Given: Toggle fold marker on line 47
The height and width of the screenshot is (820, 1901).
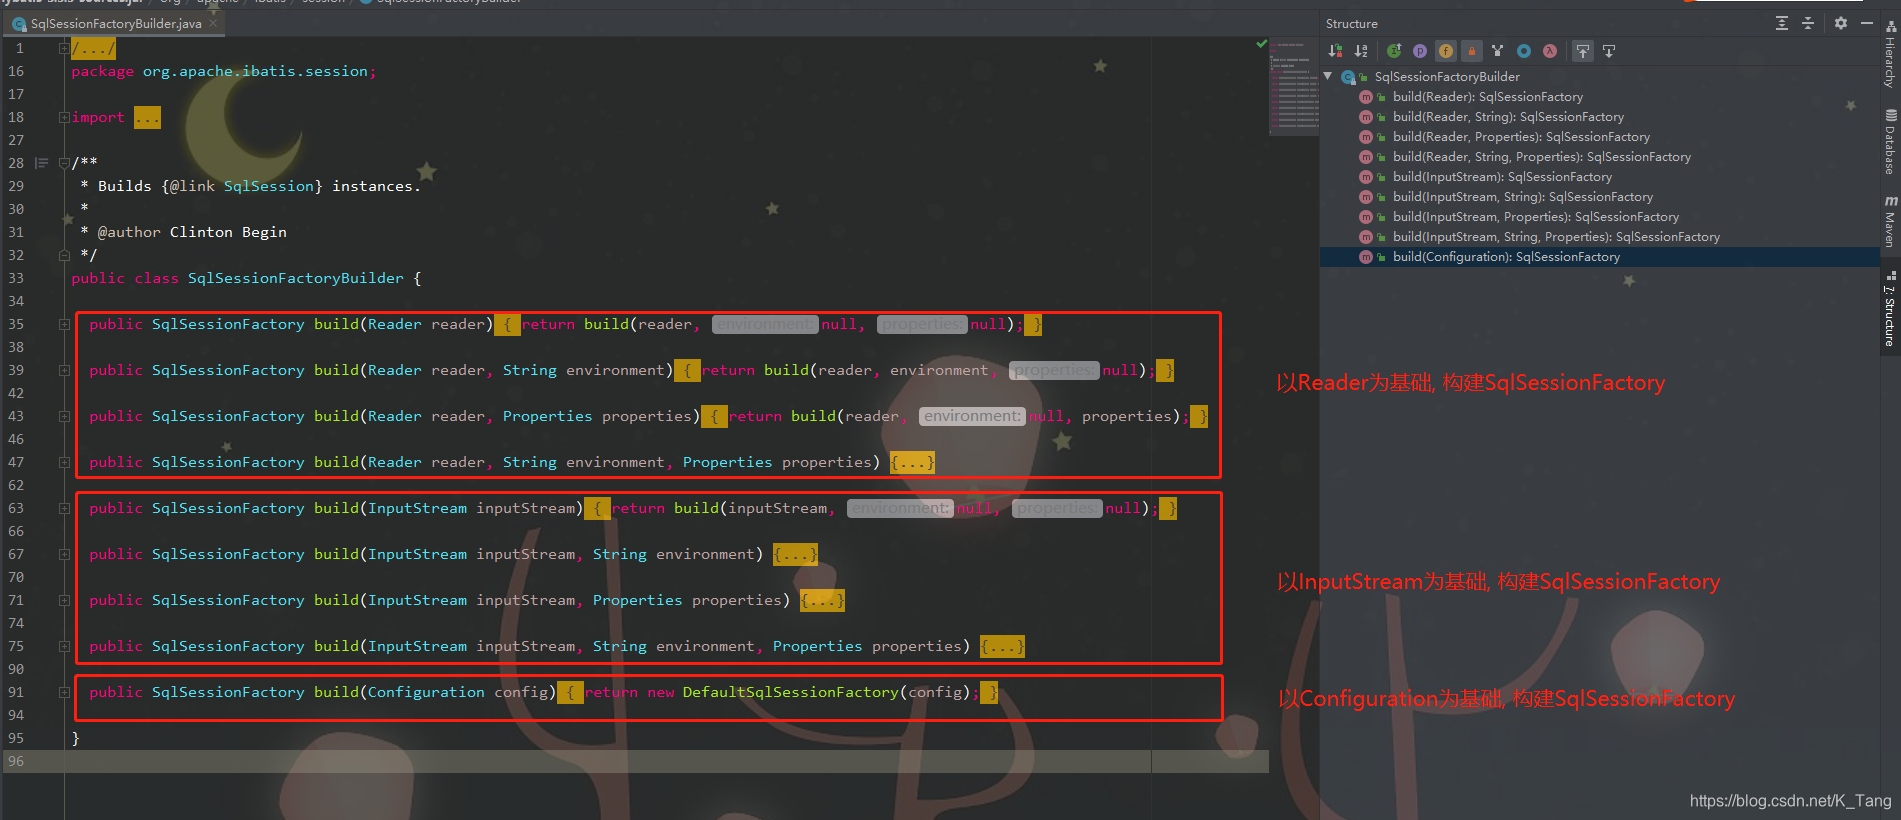Looking at the screenshot, I should click(x=64, y=462).
